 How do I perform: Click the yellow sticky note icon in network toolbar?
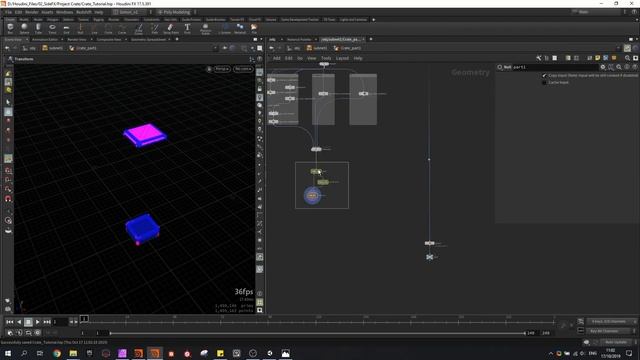598,58
